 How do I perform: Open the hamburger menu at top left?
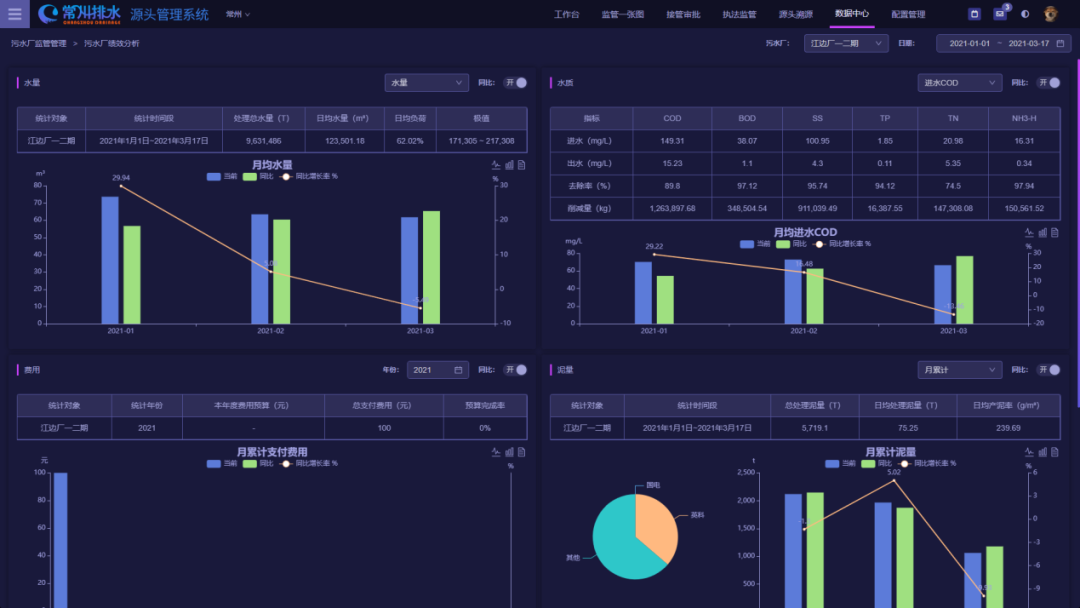pos(14,14)
